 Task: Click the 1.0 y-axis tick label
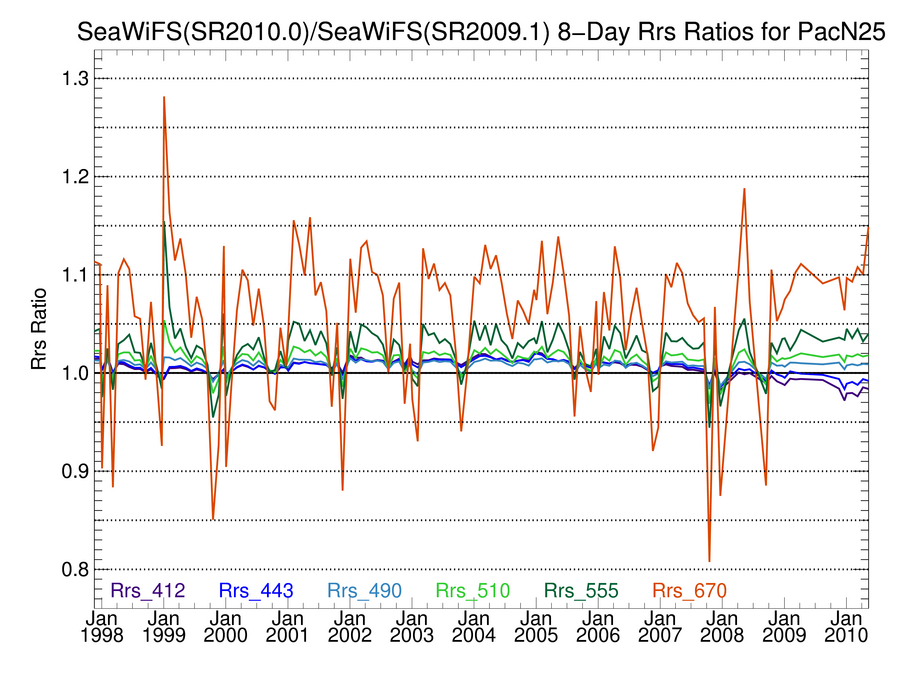75,373
